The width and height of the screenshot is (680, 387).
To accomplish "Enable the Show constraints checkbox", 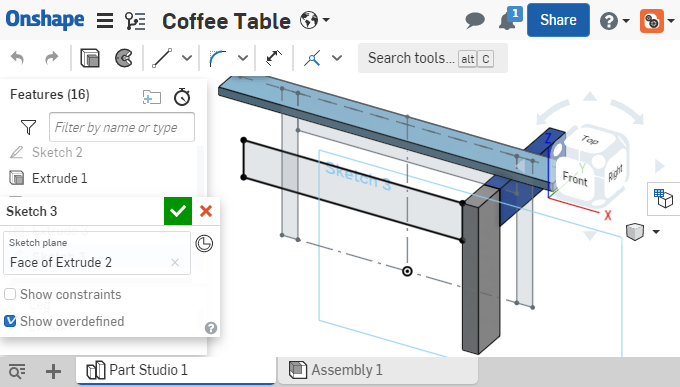I will 10,294.
